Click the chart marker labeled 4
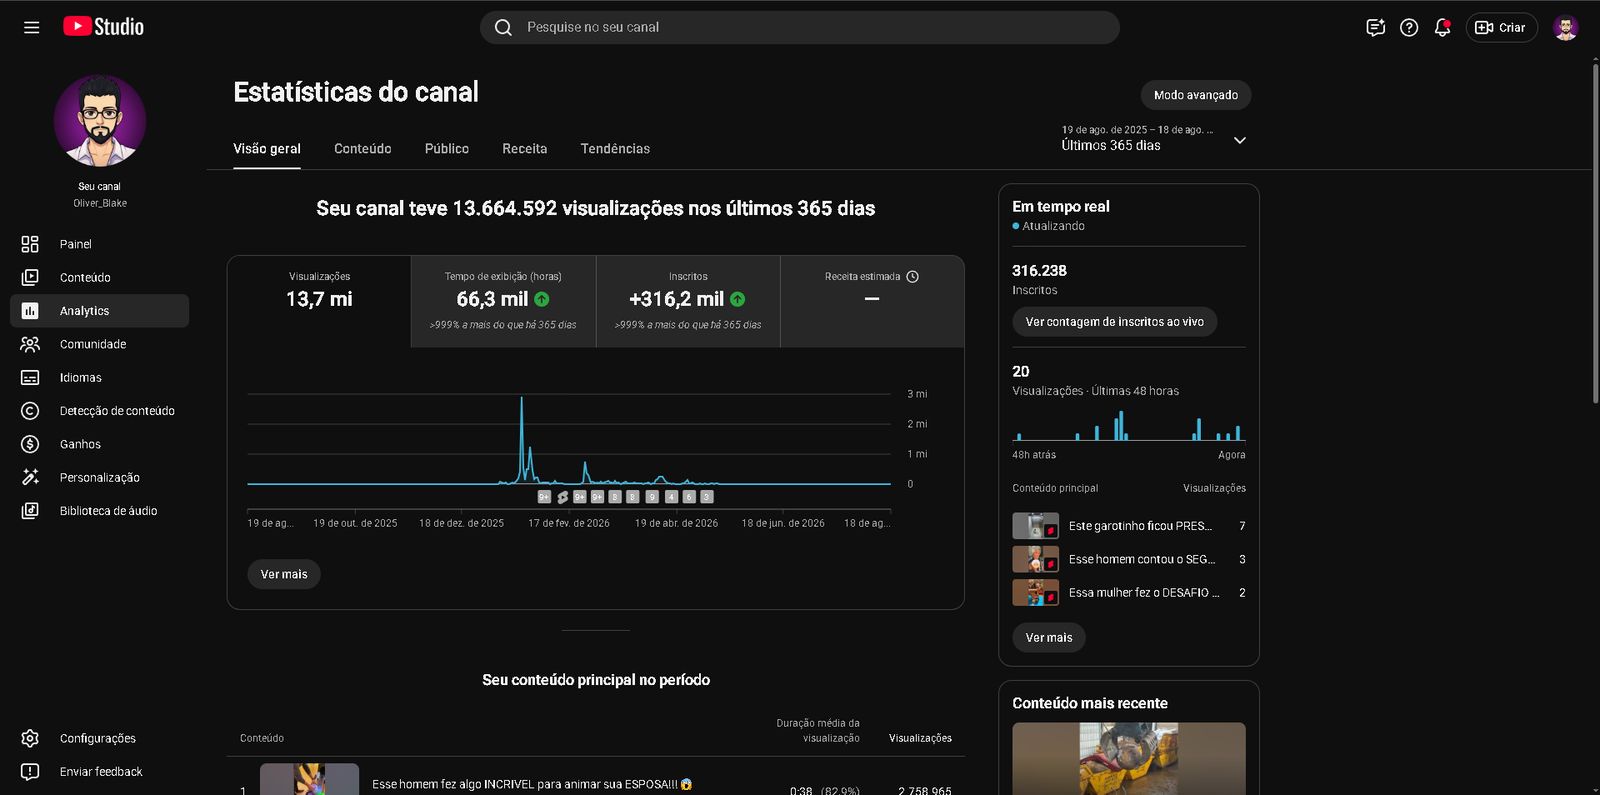The image size is (1600, 795). tap(671, 497)
